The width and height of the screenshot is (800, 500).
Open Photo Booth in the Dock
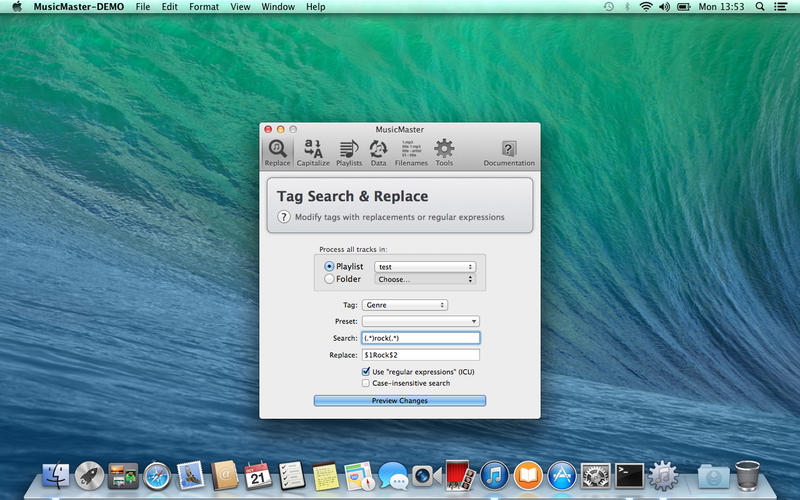[x=460, y=476]
